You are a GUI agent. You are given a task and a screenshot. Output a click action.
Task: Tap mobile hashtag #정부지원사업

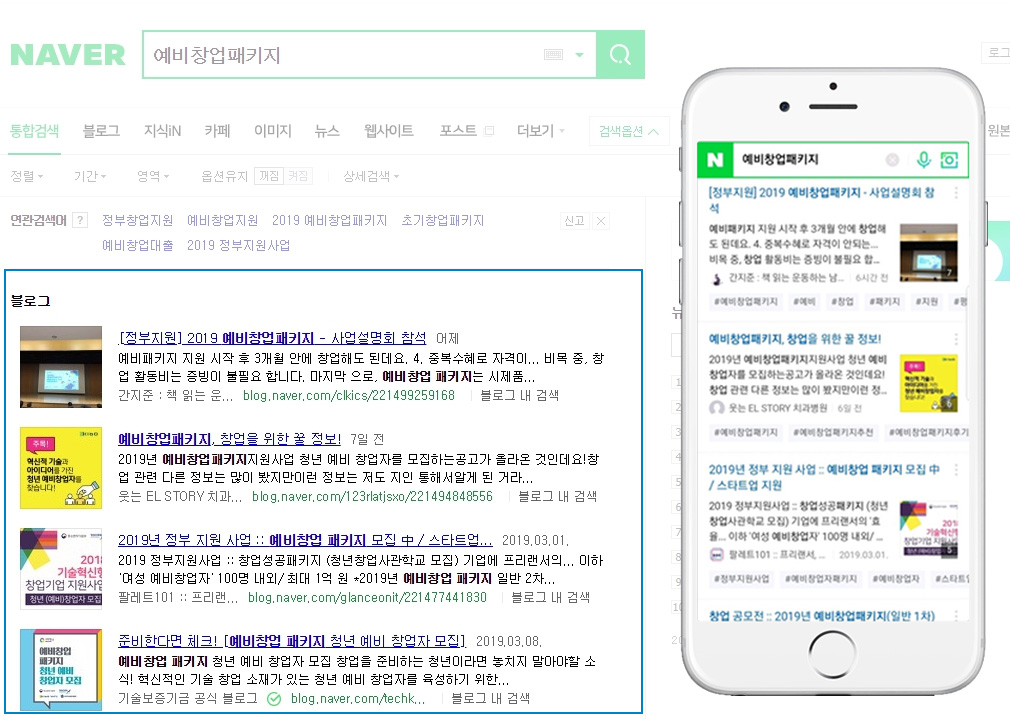(741, 579)
